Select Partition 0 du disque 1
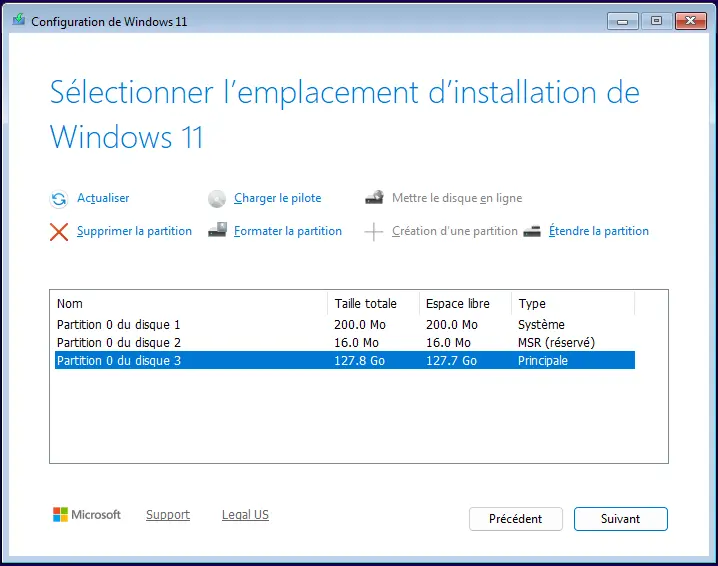 (x=118, y=325)
